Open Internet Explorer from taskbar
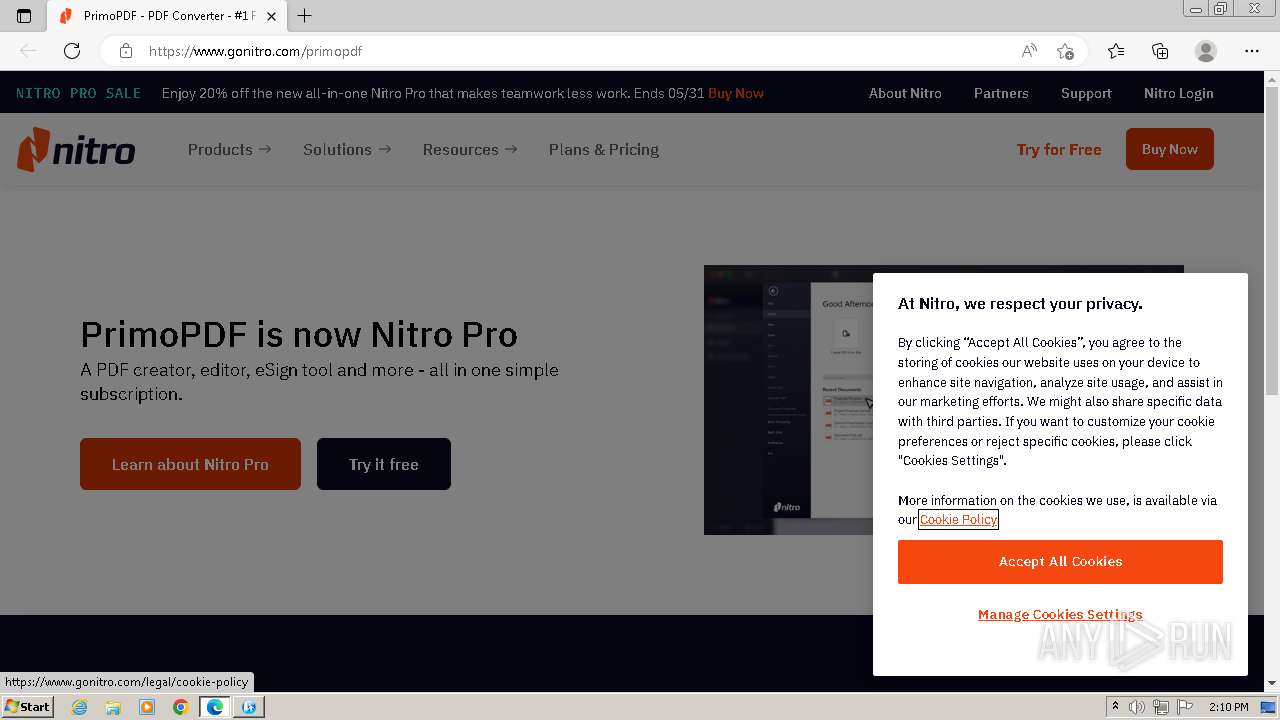This screenshot has height=720, width=1280. 80,707
